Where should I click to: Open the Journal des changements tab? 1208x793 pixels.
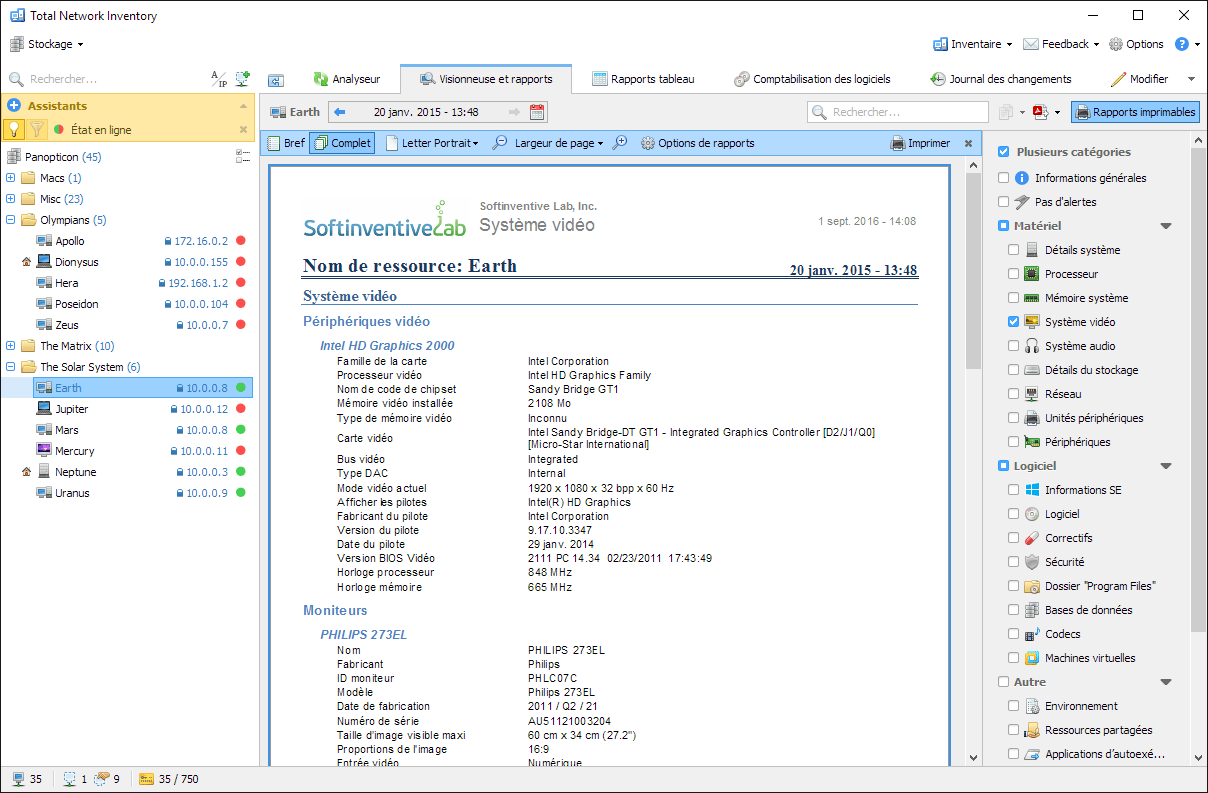pyautogui.click(x=1000, y=79)
